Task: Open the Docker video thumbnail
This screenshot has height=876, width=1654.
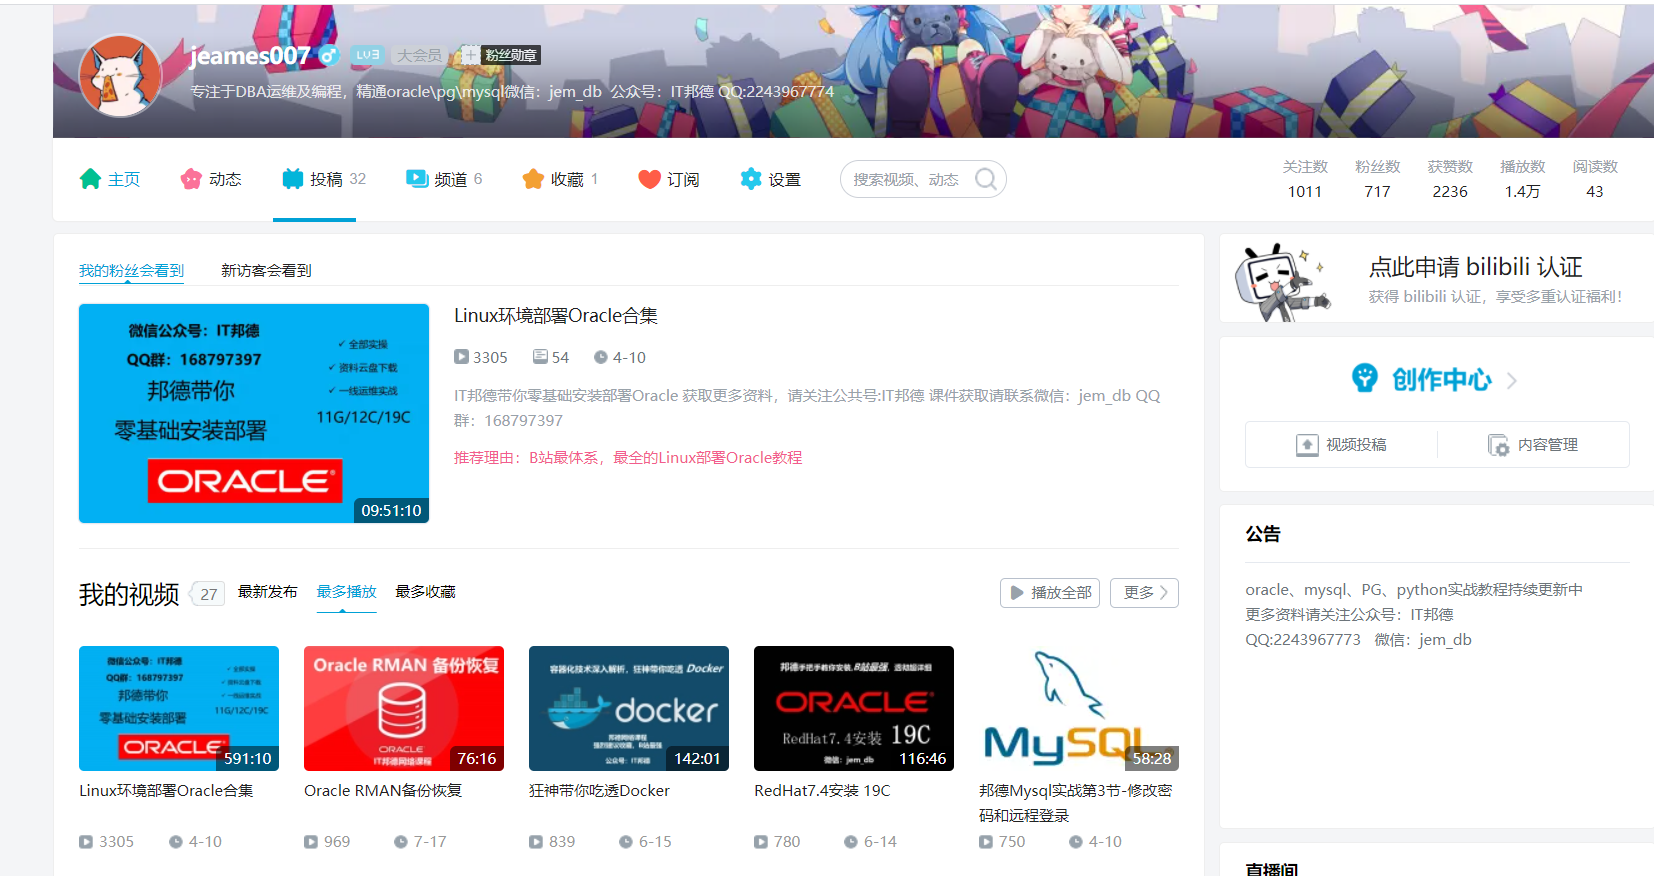Action: pyautogui.click(x=629, y=708)
